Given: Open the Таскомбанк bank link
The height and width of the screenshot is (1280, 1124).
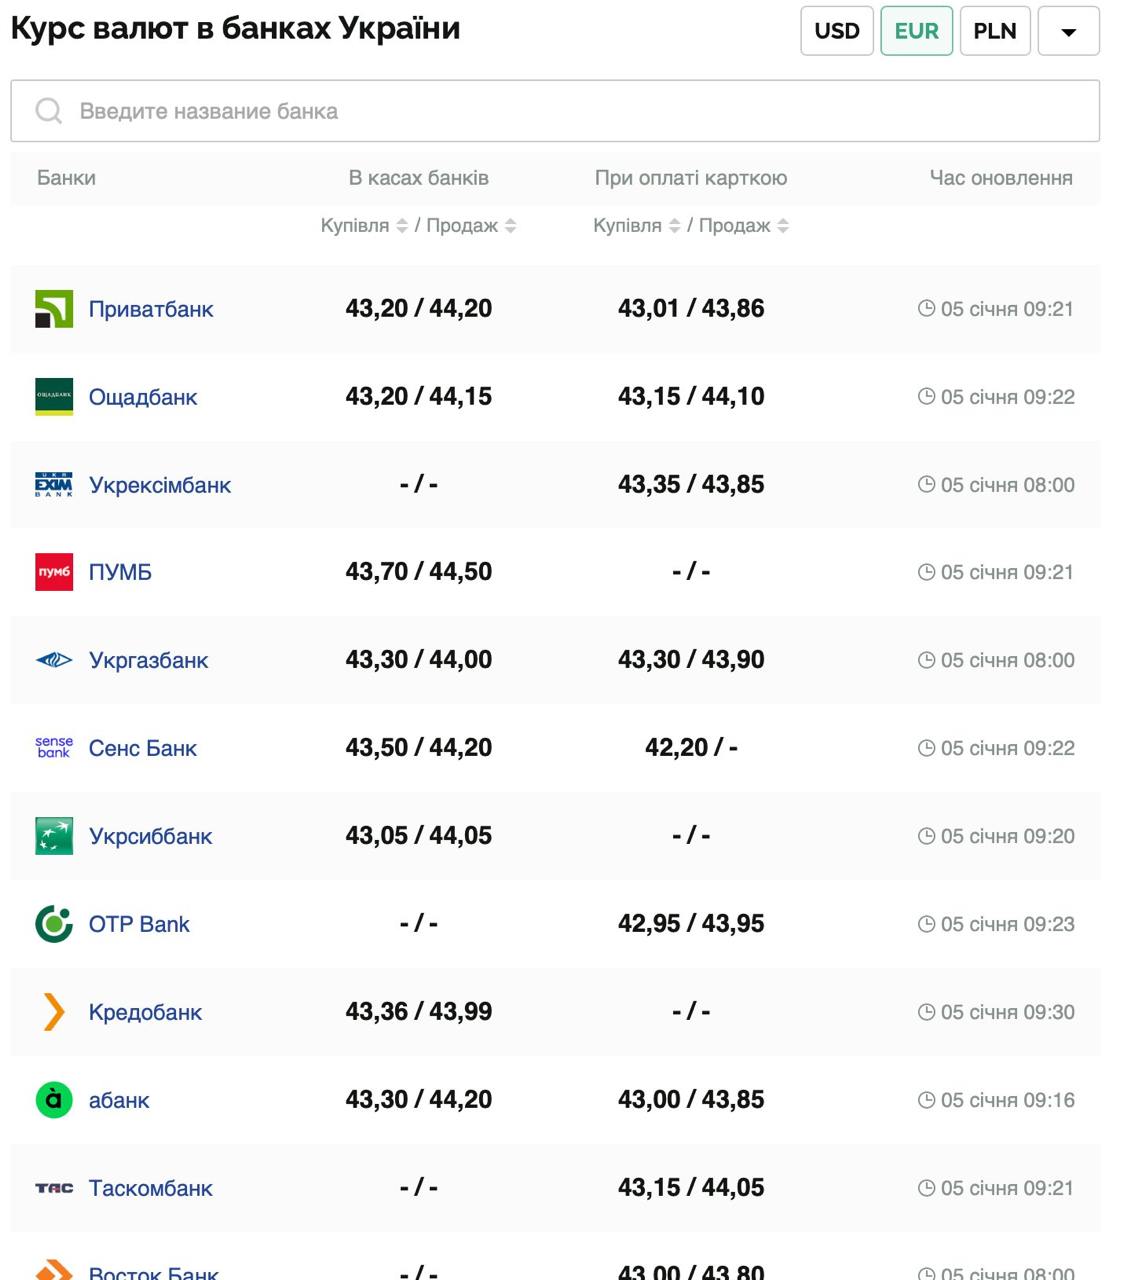Looking at the screenshot, I should [150, 1188].
